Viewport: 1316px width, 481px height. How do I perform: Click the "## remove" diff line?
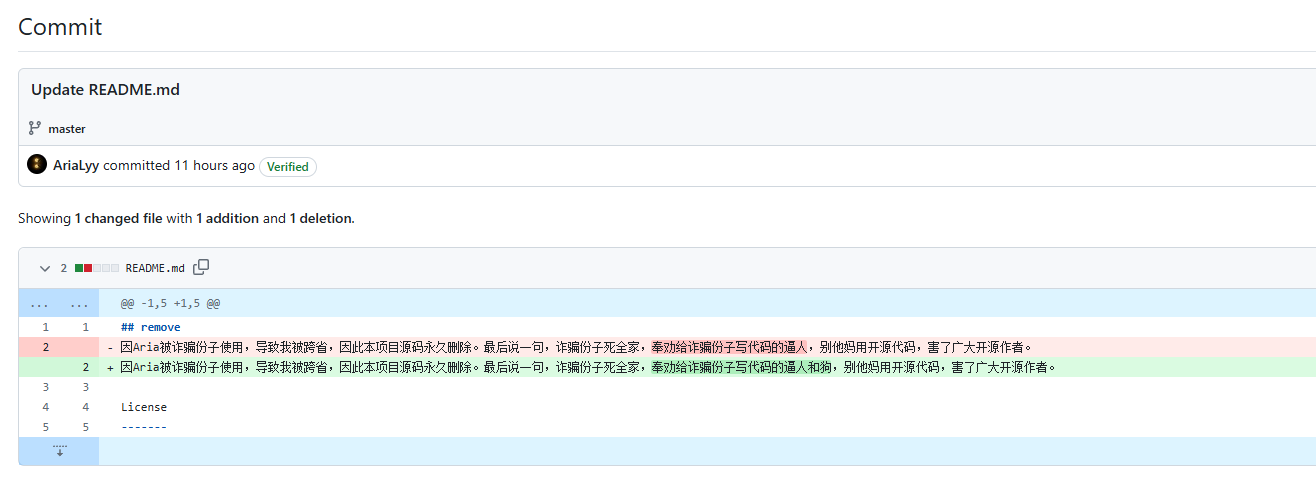[150, 327]
